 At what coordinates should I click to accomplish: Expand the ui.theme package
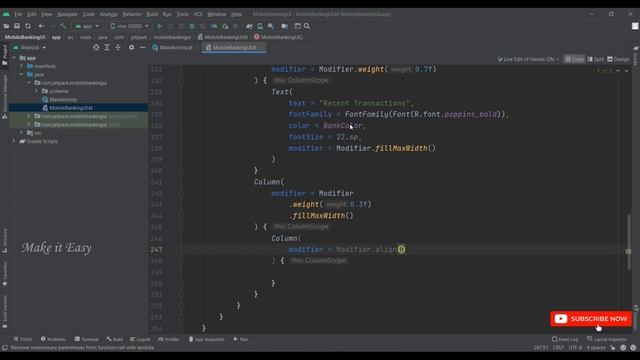(36, 91)
